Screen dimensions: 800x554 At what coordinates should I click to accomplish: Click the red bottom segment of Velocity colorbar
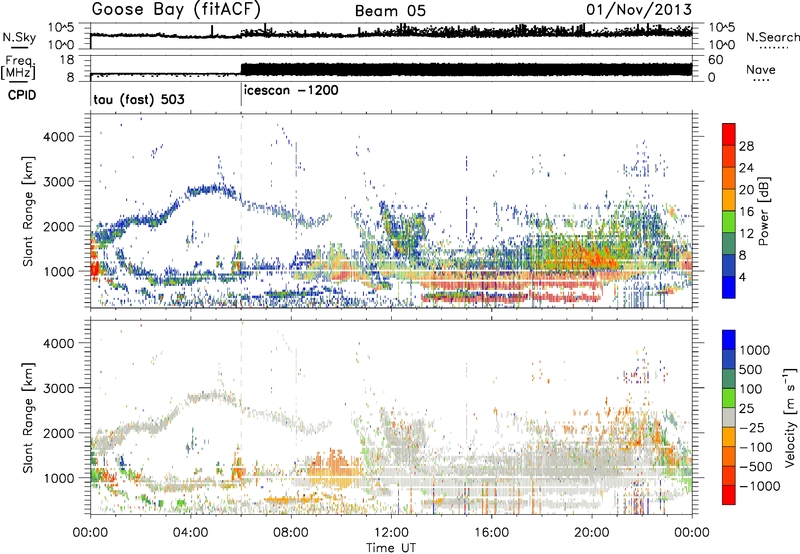(729, 495)
